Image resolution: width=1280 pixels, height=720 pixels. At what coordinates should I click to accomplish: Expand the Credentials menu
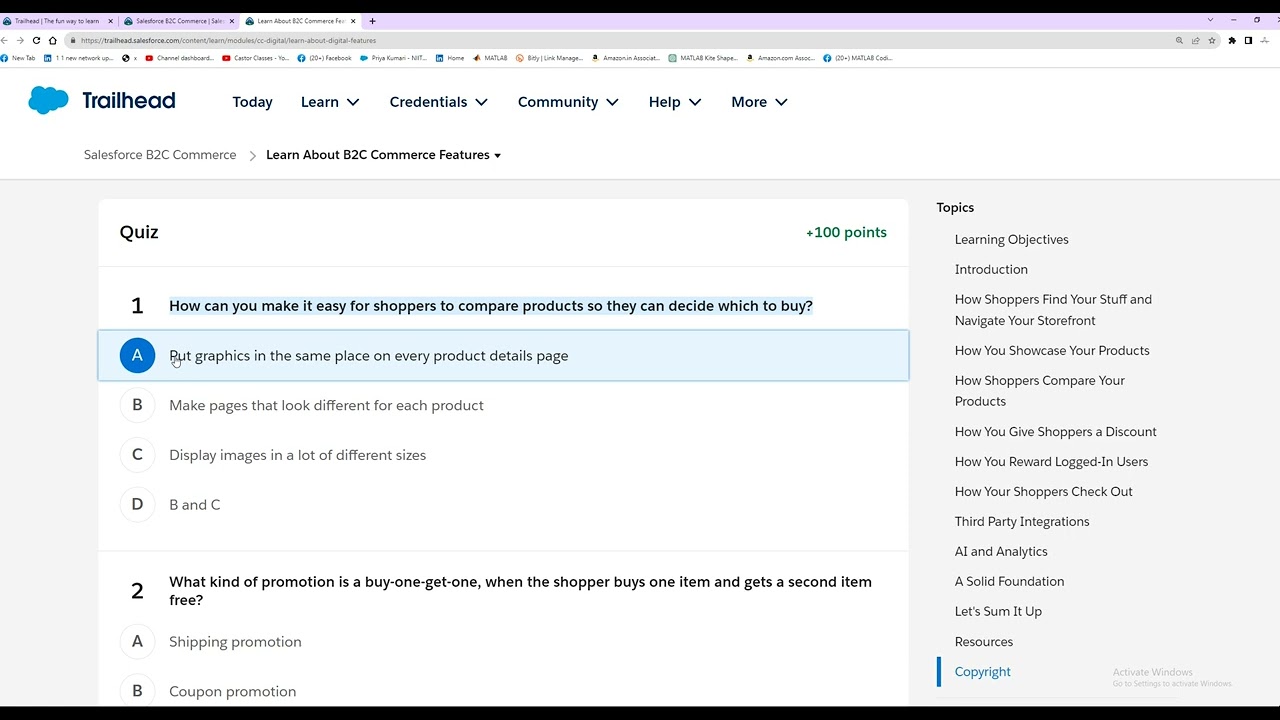coord(439,102)
